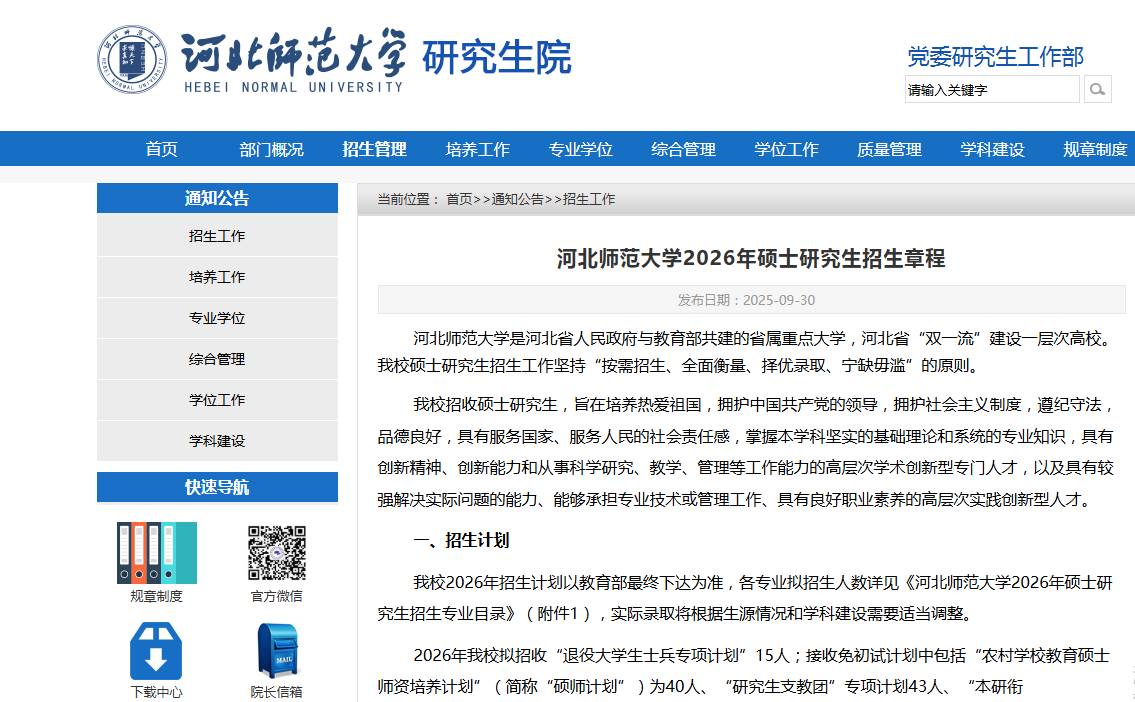The width and height of the screenshot is (1135, 702).
Task: Open 综合管理 in the left sidebar
Action: pyautogui.click(x=217, y=359)
